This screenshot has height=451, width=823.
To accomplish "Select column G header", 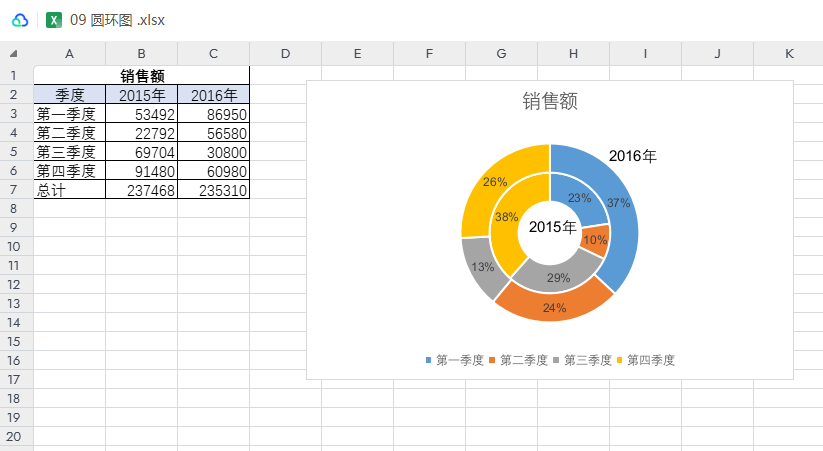I will 501,54.
